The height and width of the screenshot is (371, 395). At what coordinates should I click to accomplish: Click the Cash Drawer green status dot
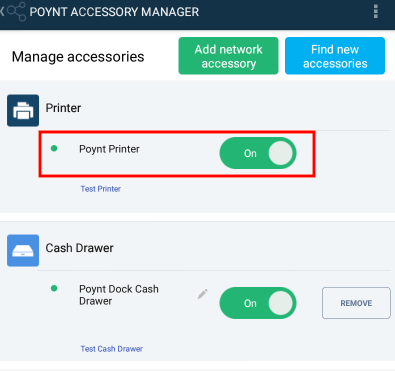(54, 288)
